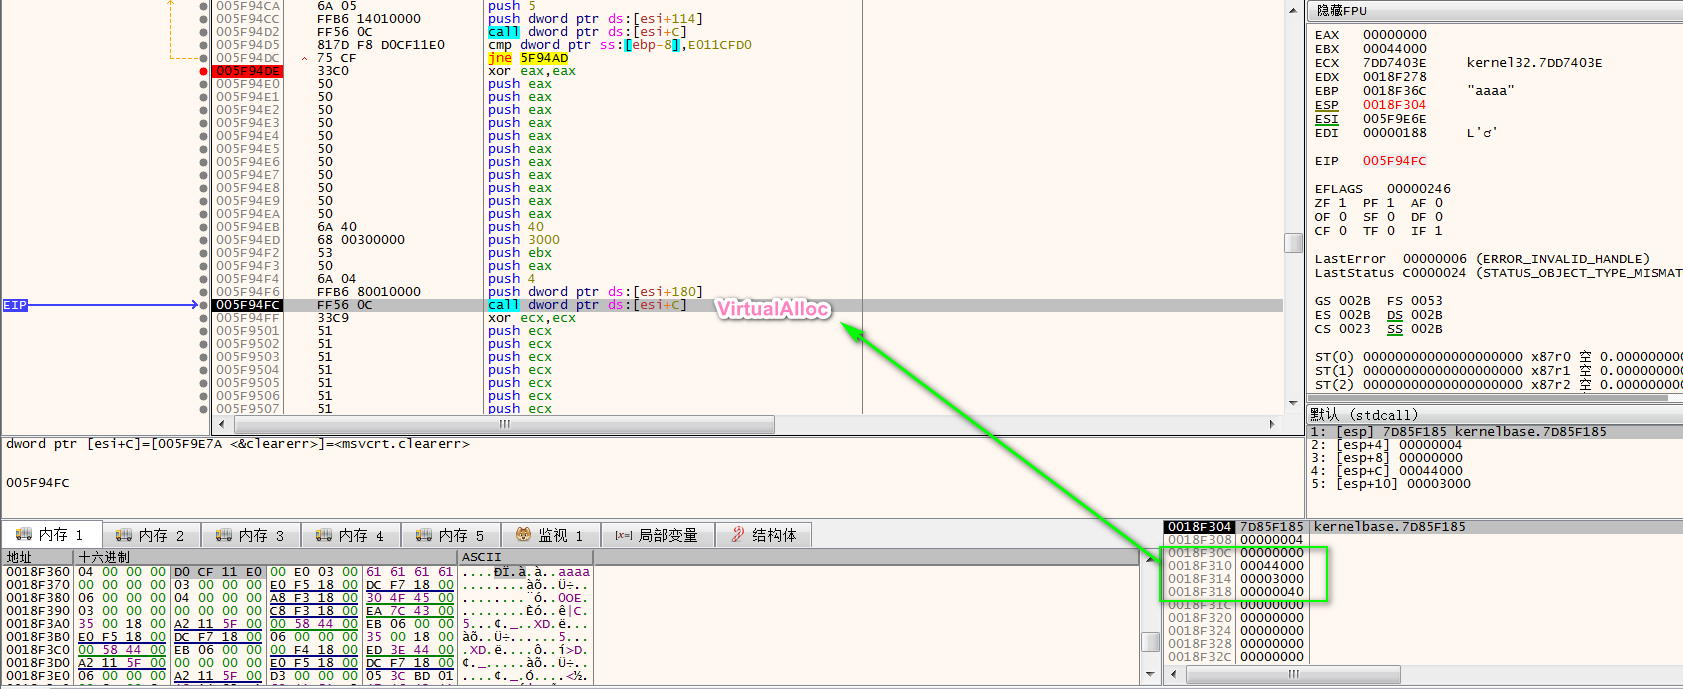Select ECX register value 7DD7403E
Viewport: 1683px width, 689px height.
1394,63
